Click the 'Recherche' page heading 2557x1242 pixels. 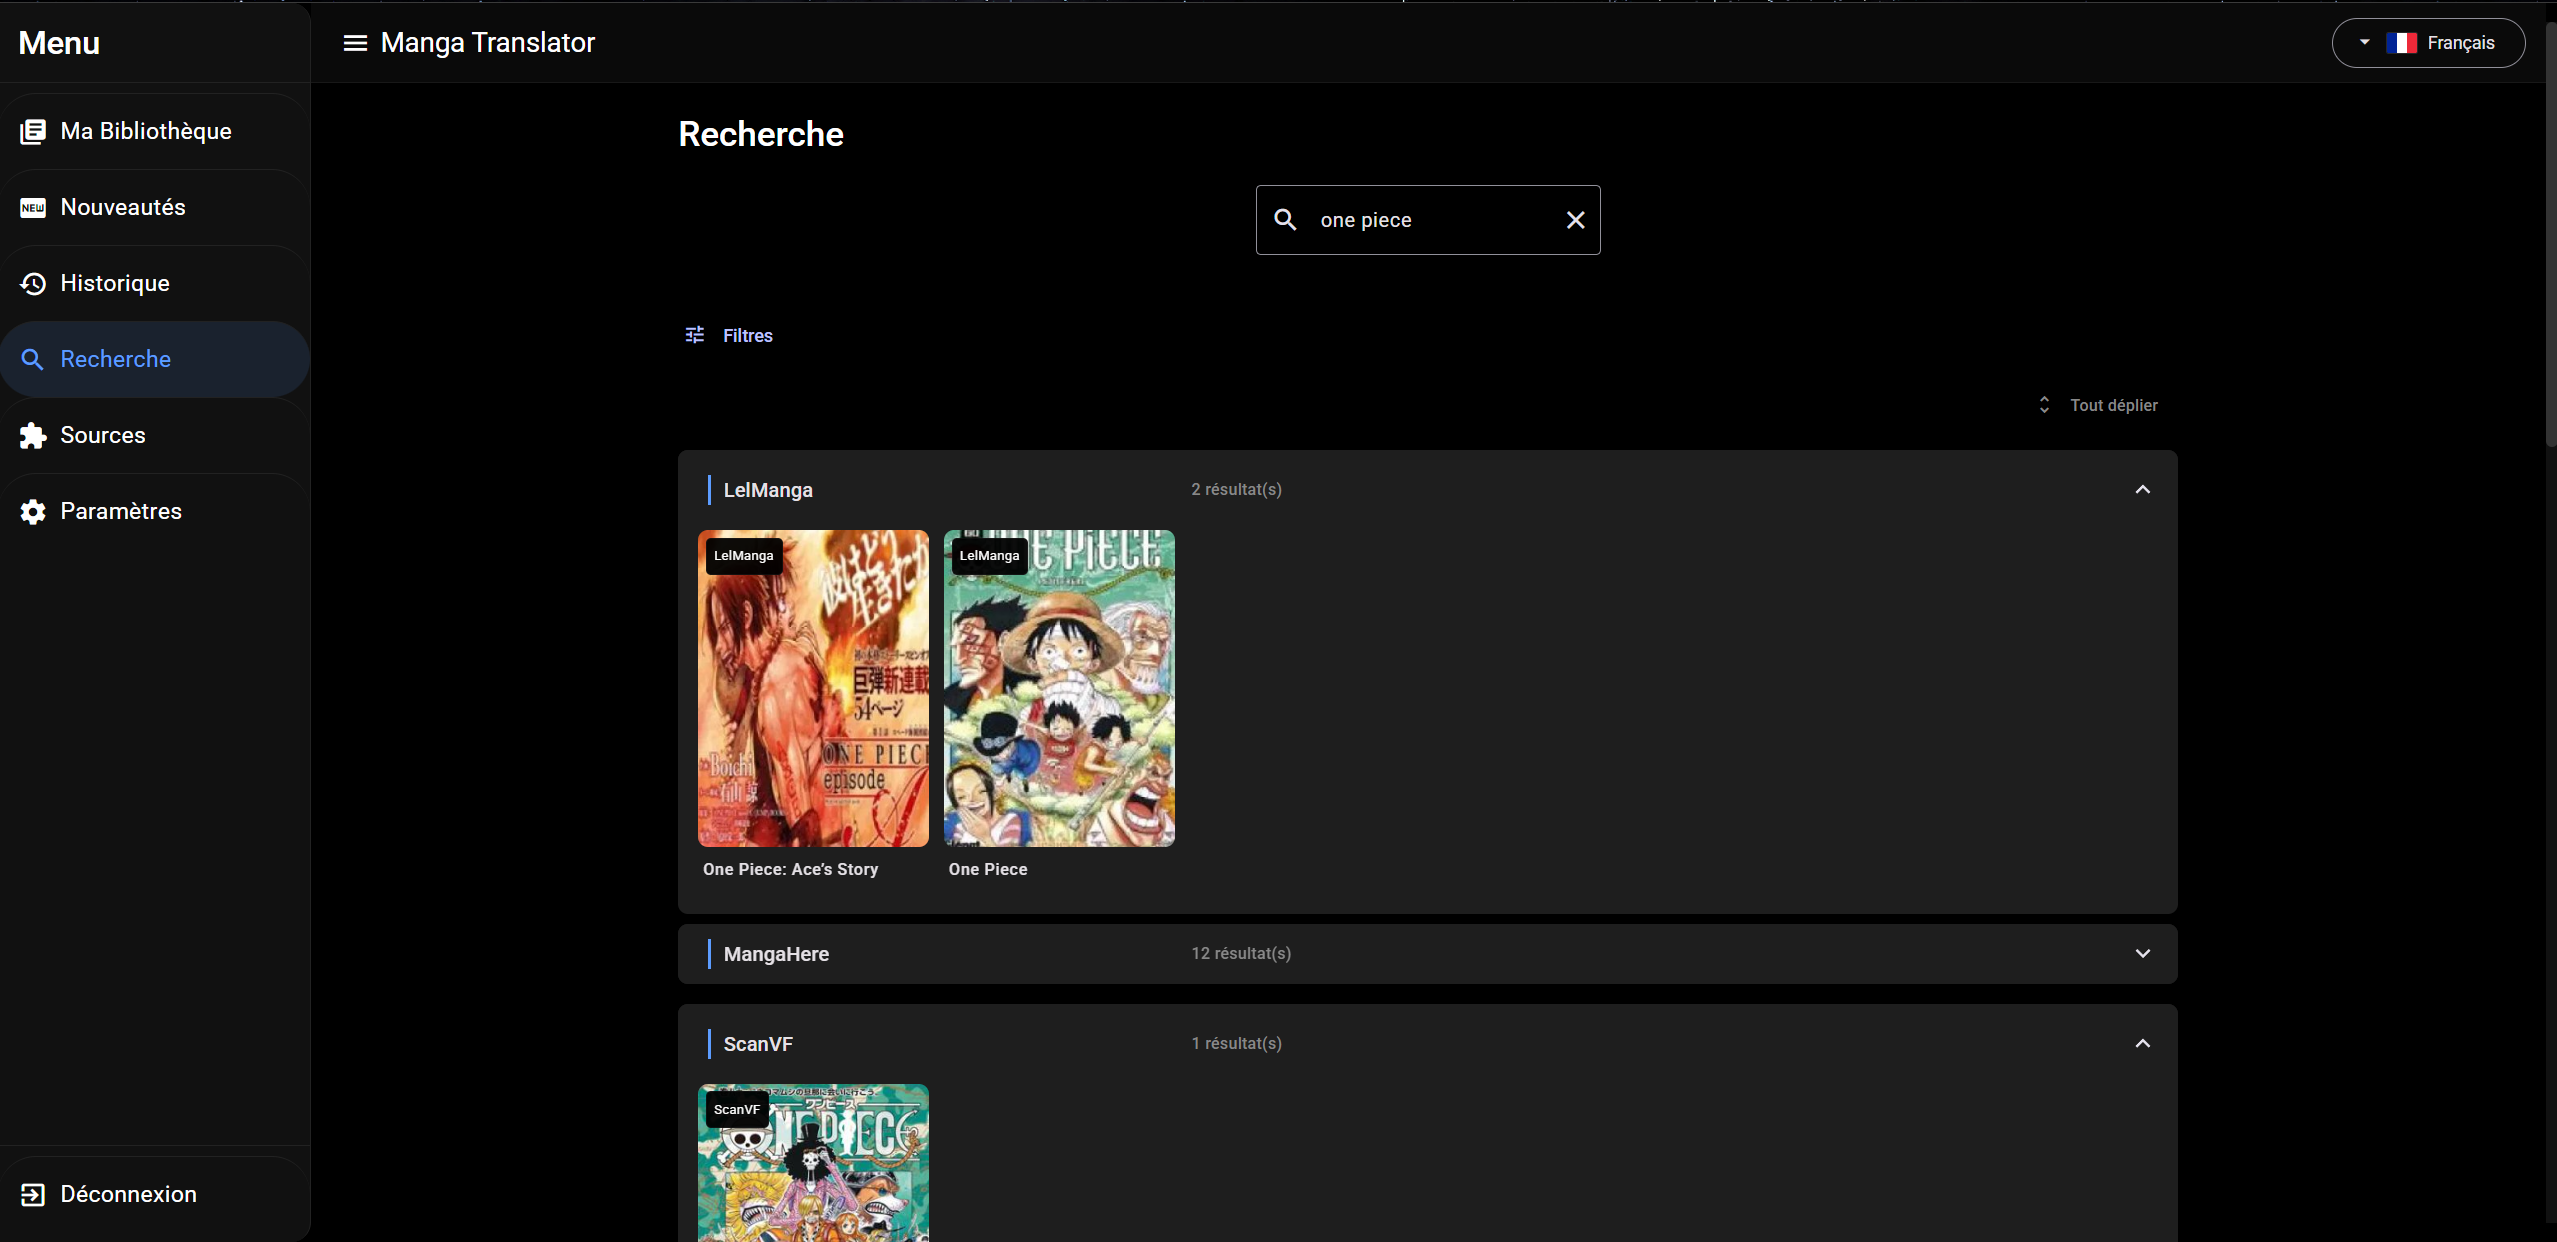[x=761, y=134]
